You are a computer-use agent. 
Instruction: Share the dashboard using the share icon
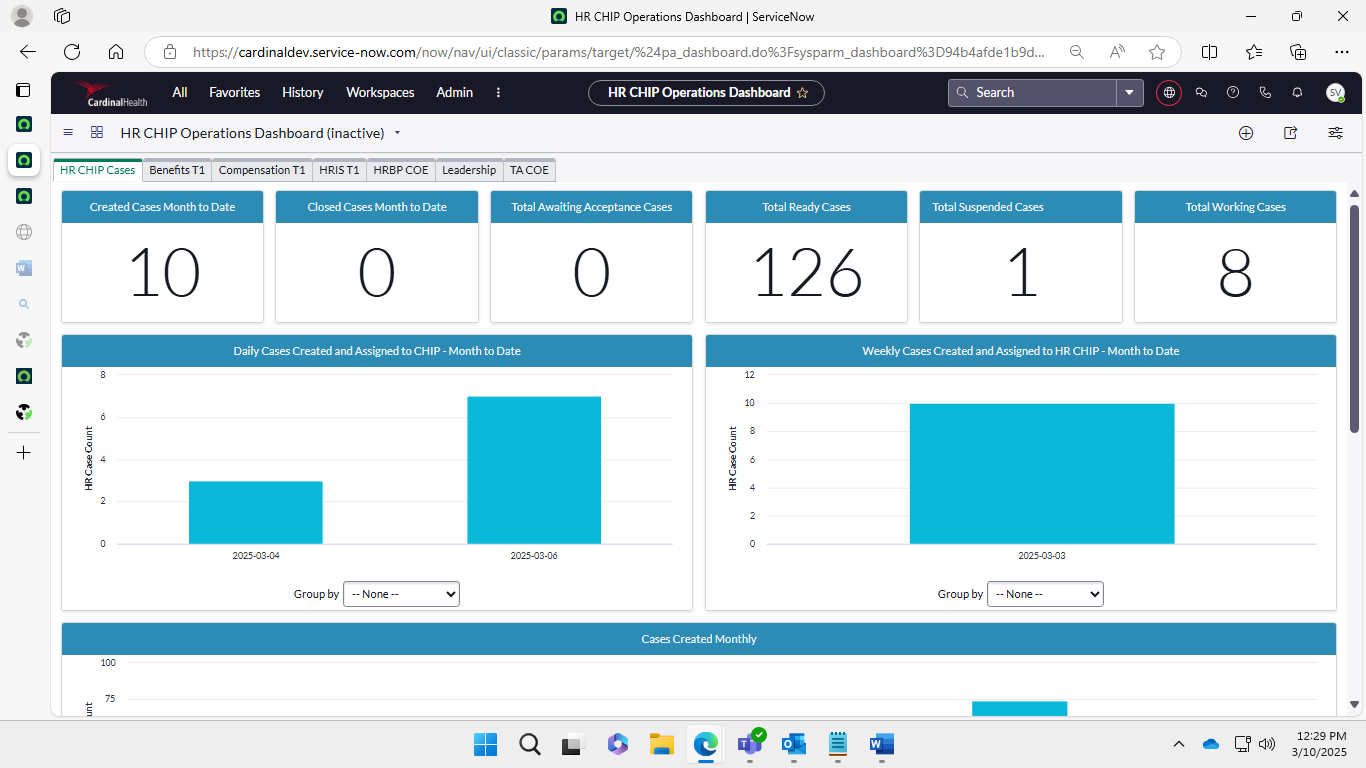point(1291,133)
